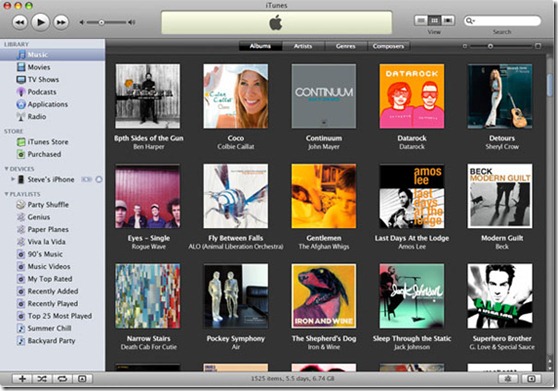This screenshot has height=391, width=558.
Task: Show or hide the artwork viewer
Action: point(82,379)
